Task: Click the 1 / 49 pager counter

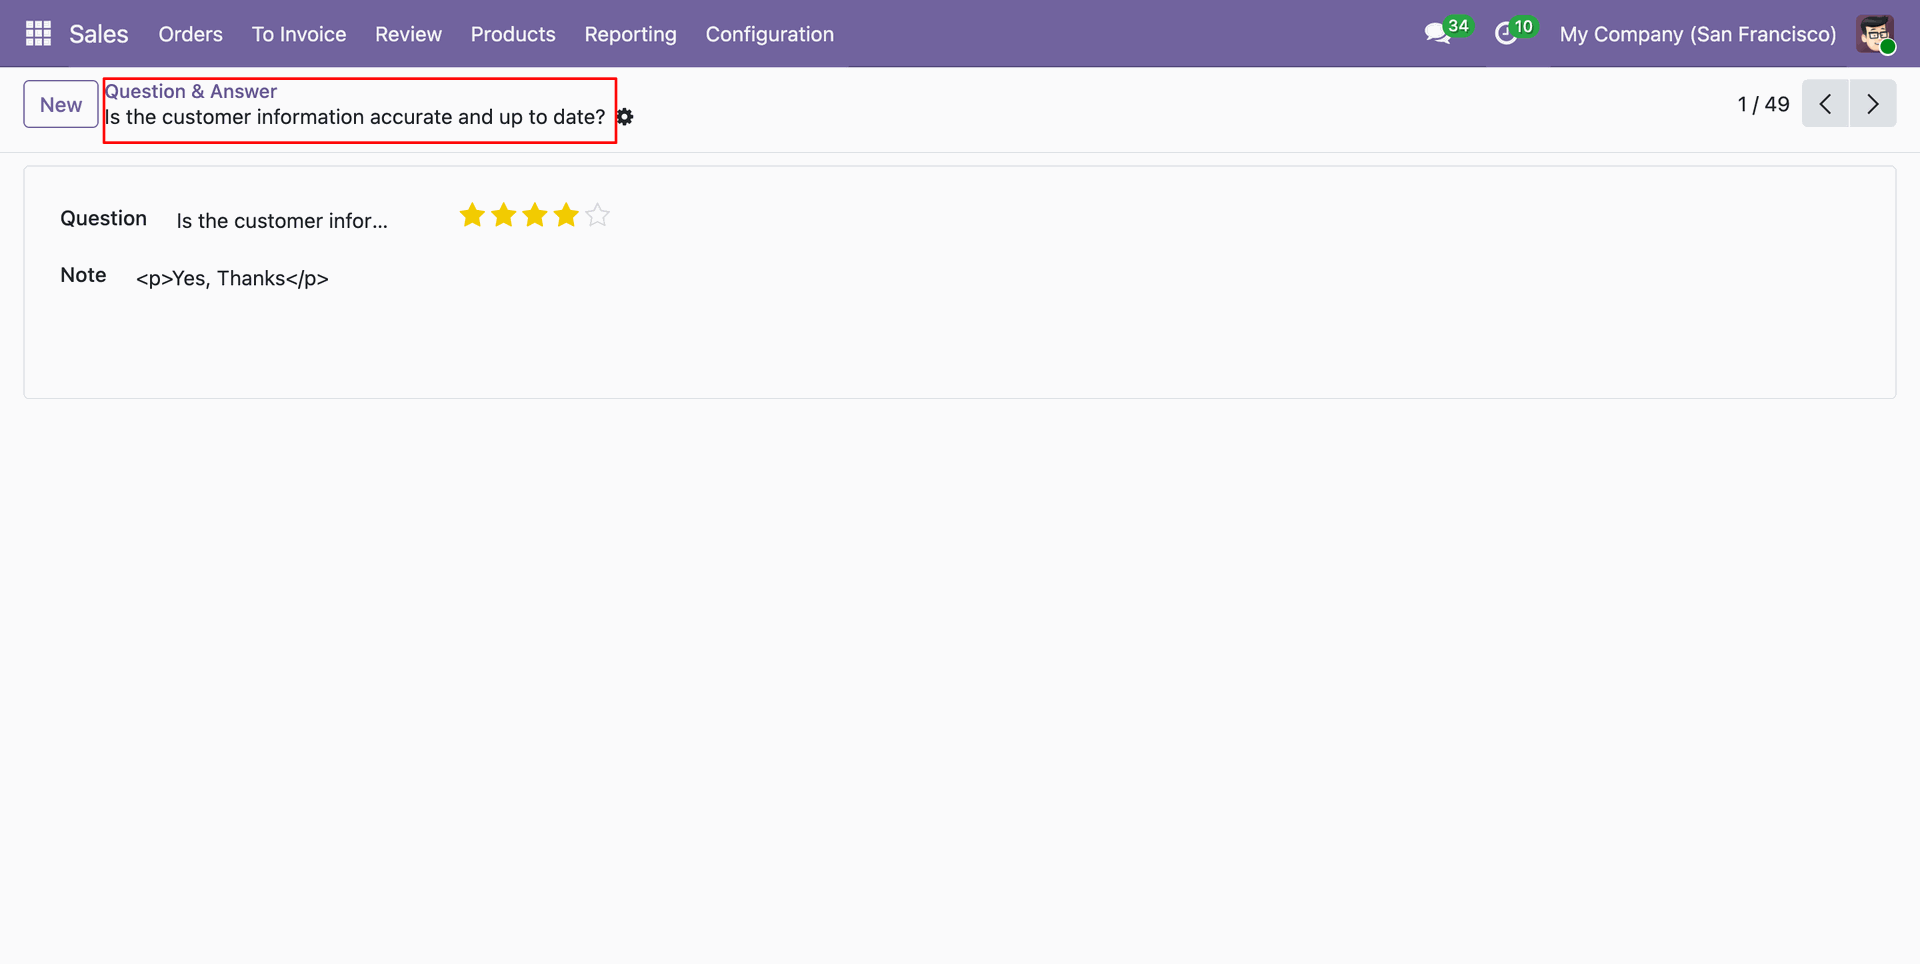Action: 1763,104
